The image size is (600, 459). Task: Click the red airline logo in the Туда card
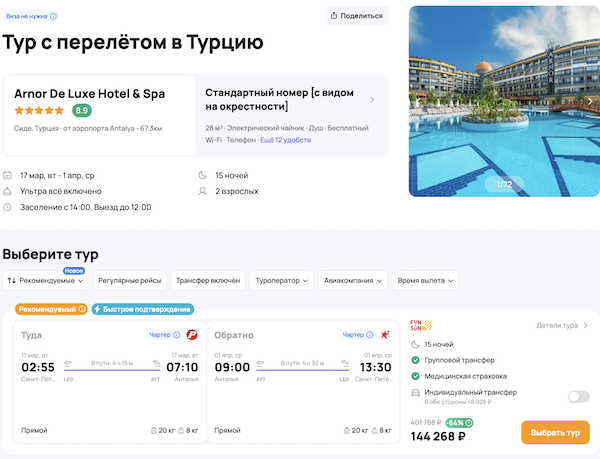pos(193,335)
